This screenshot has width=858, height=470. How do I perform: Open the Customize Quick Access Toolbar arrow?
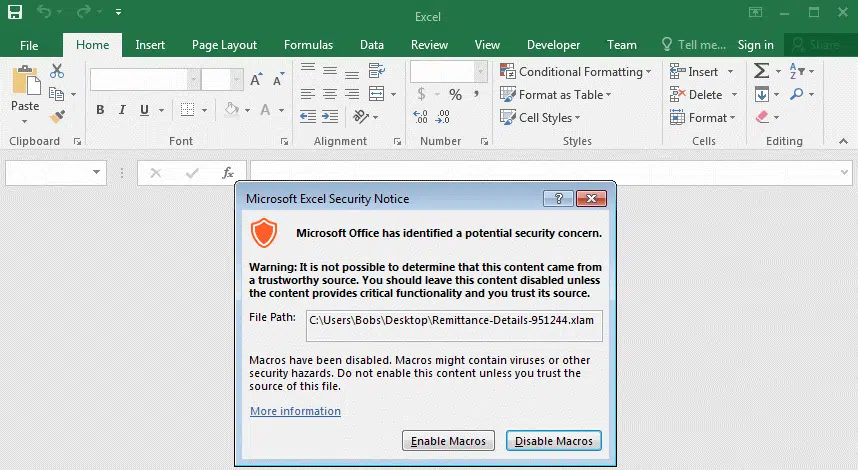pos(118,11)
